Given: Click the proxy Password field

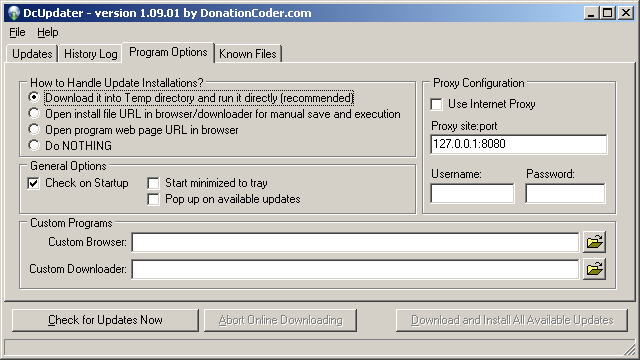Looking at the screenshot, I should 565,193.
